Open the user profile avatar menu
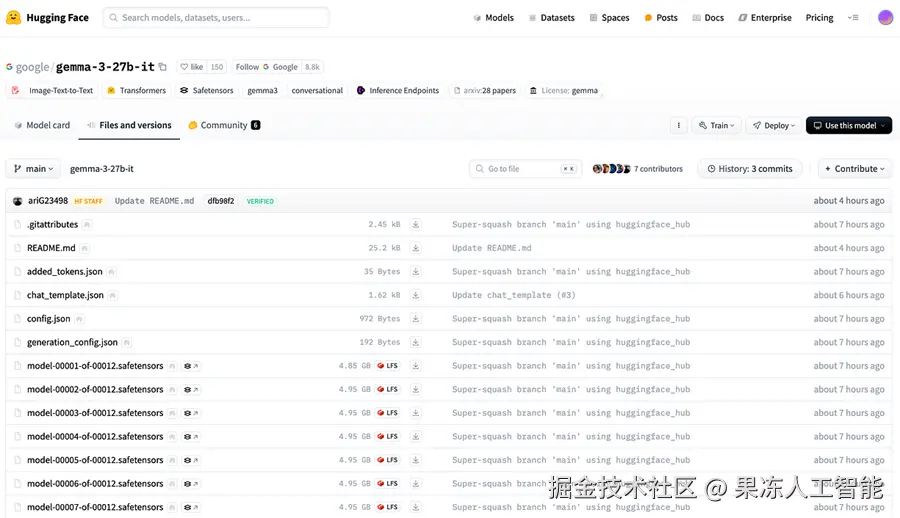Screen dimensions: 900x518 pyautogui.click(x=886, y=18)
